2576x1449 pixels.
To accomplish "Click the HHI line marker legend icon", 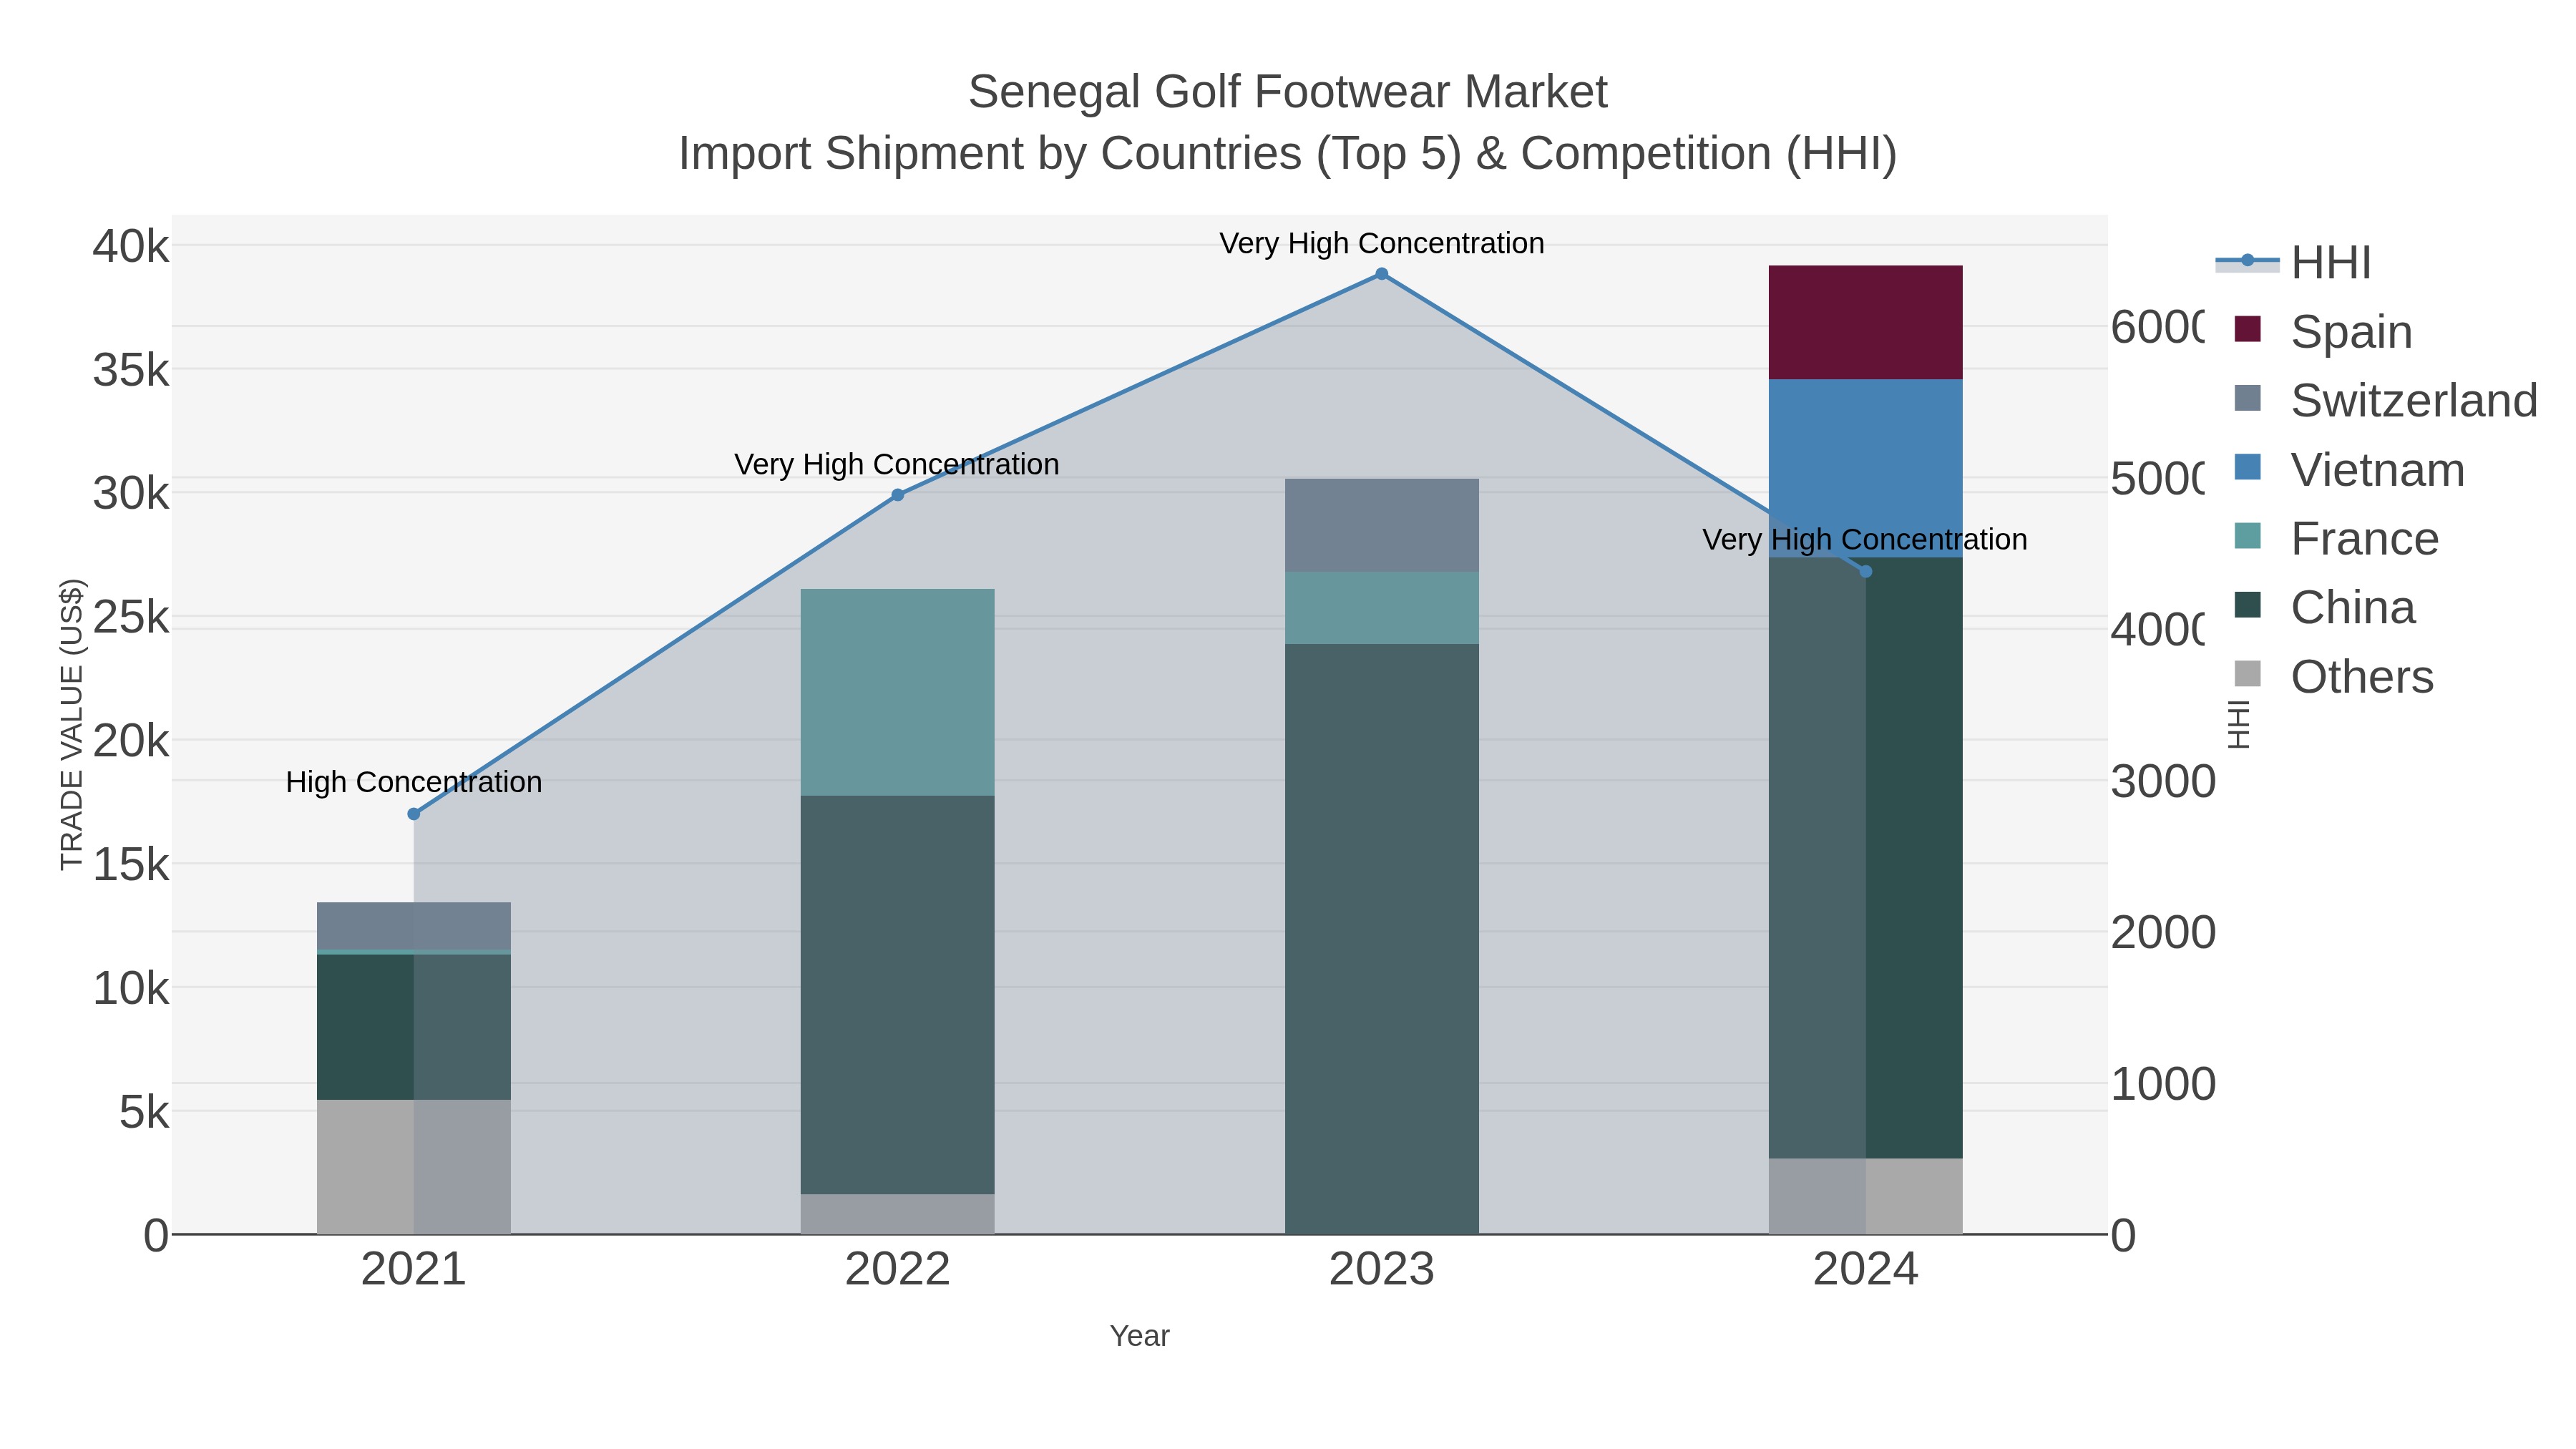I will click(x=2247, y=261).
